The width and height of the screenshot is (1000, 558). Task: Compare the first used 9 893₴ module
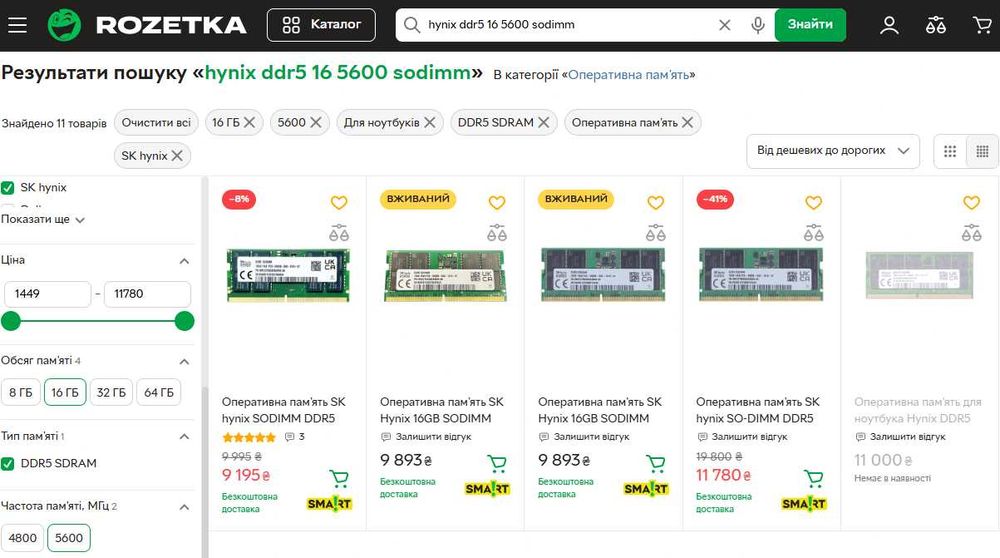(x=497, y=232)
